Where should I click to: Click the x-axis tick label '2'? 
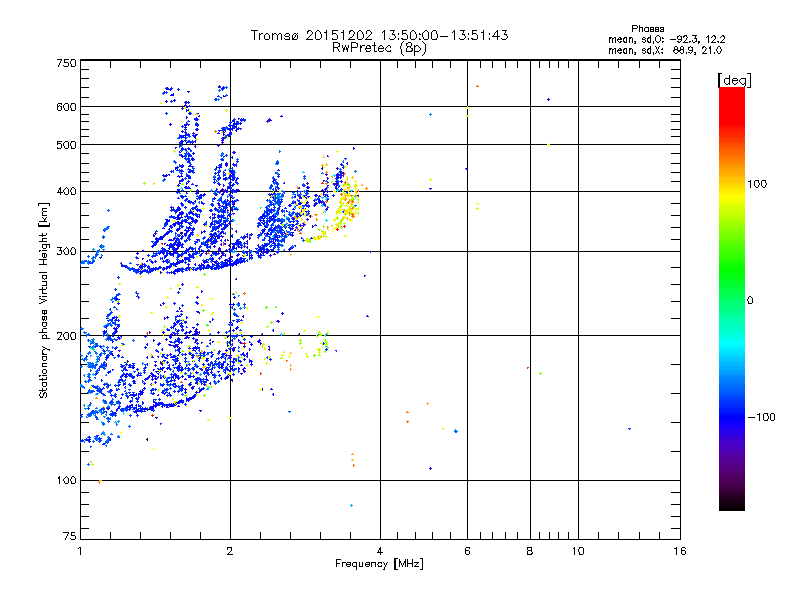click(x=230, y=551)
